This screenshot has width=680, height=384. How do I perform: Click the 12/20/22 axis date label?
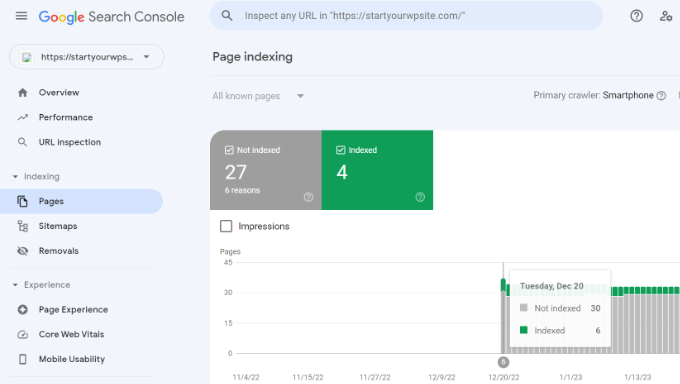(x=503, y=377)
